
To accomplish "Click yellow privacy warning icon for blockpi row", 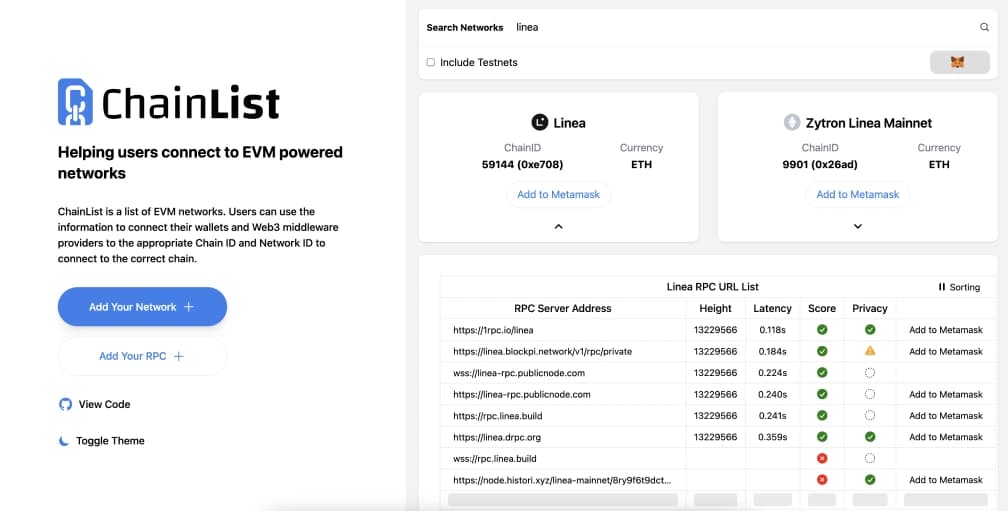I will [x=870, y=351].
